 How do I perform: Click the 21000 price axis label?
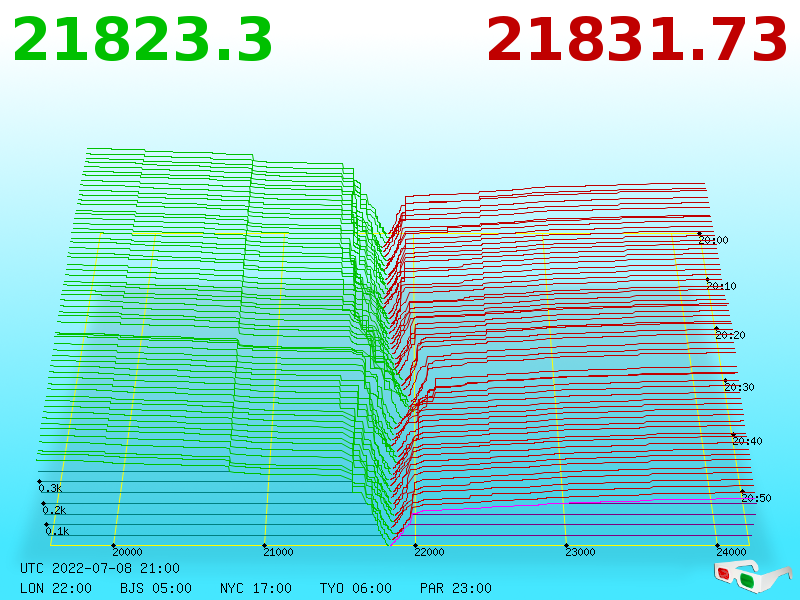[x=278, y=552]
